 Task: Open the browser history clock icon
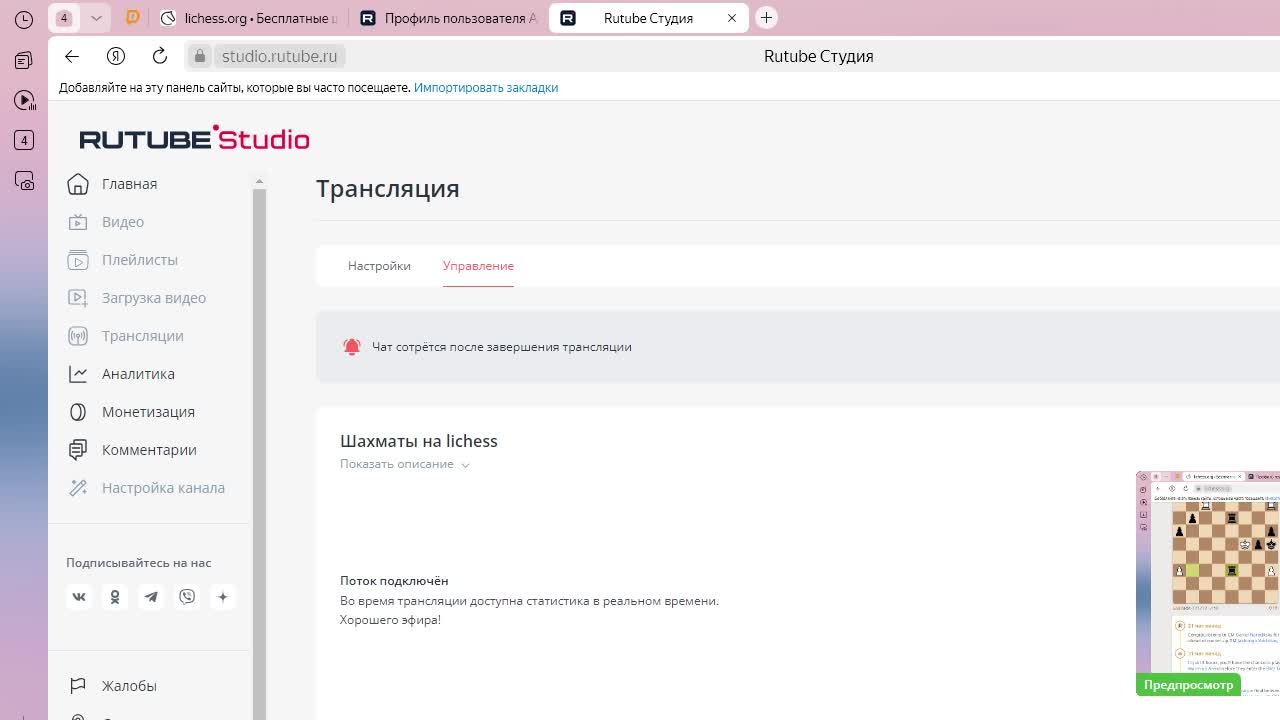[24, 19]
